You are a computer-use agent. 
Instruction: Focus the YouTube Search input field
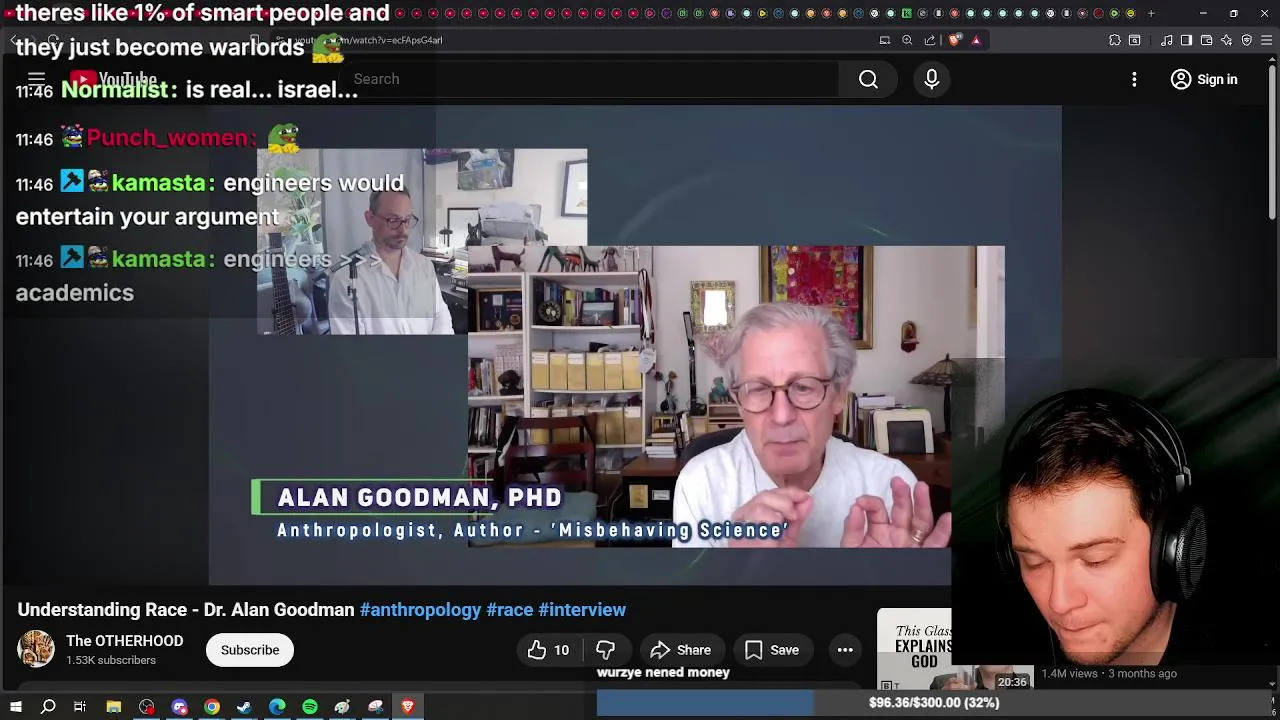tap(590, 79)
